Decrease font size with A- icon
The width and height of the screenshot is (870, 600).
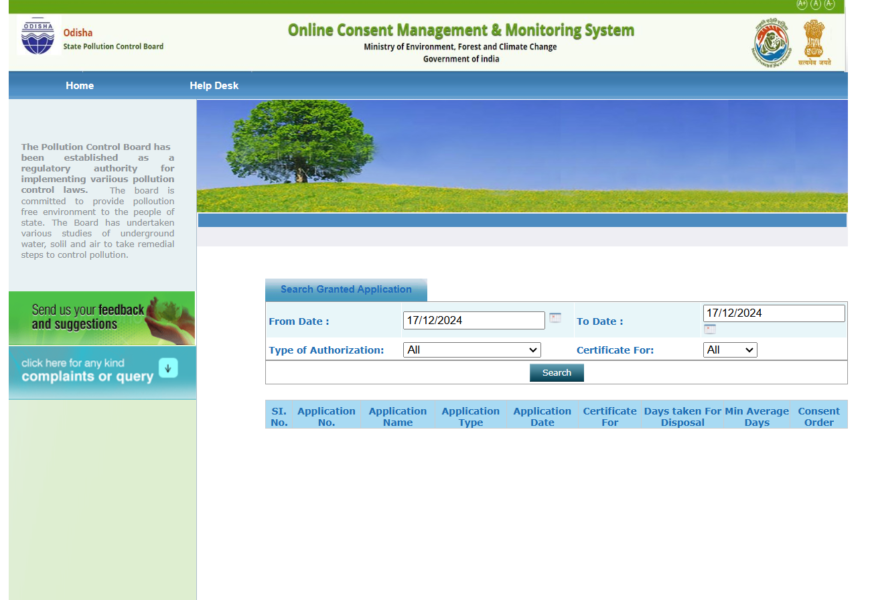[829, 4]
